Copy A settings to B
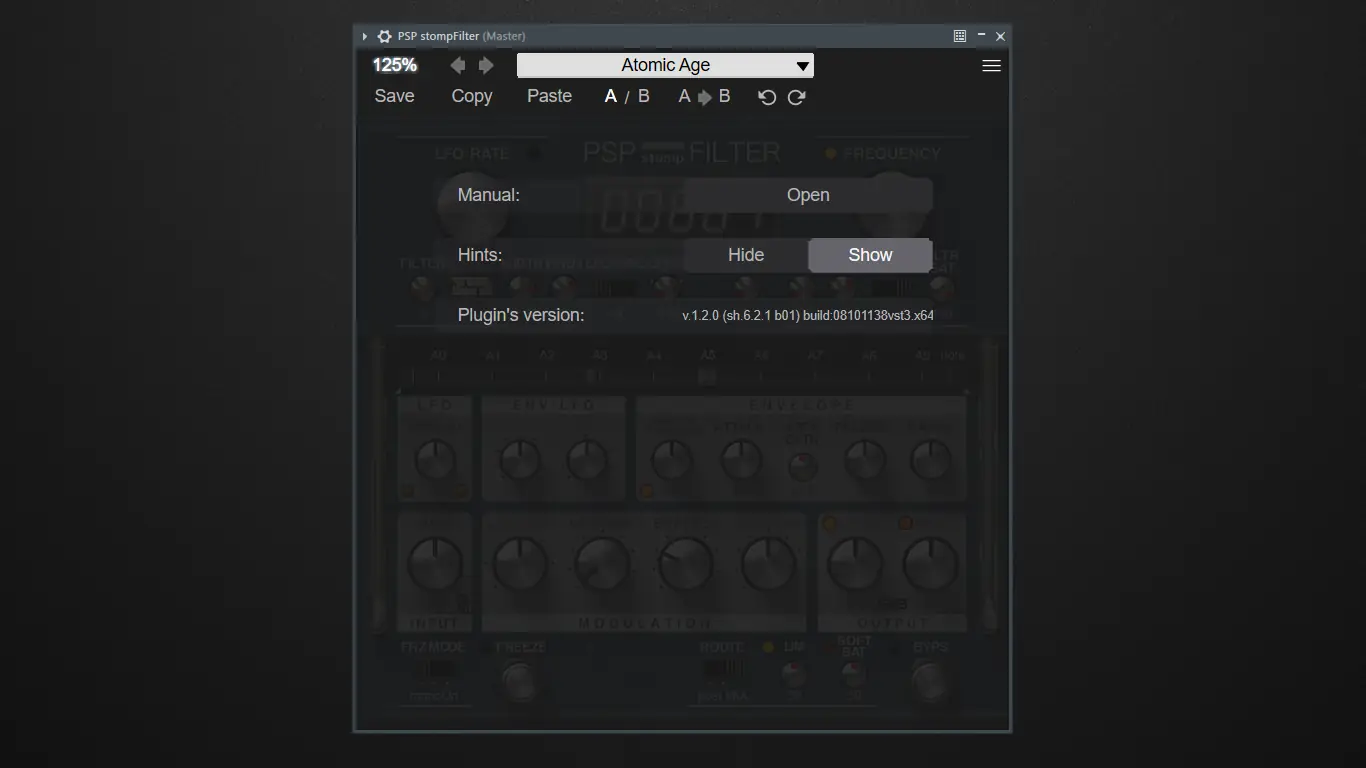 coord(704,96)
